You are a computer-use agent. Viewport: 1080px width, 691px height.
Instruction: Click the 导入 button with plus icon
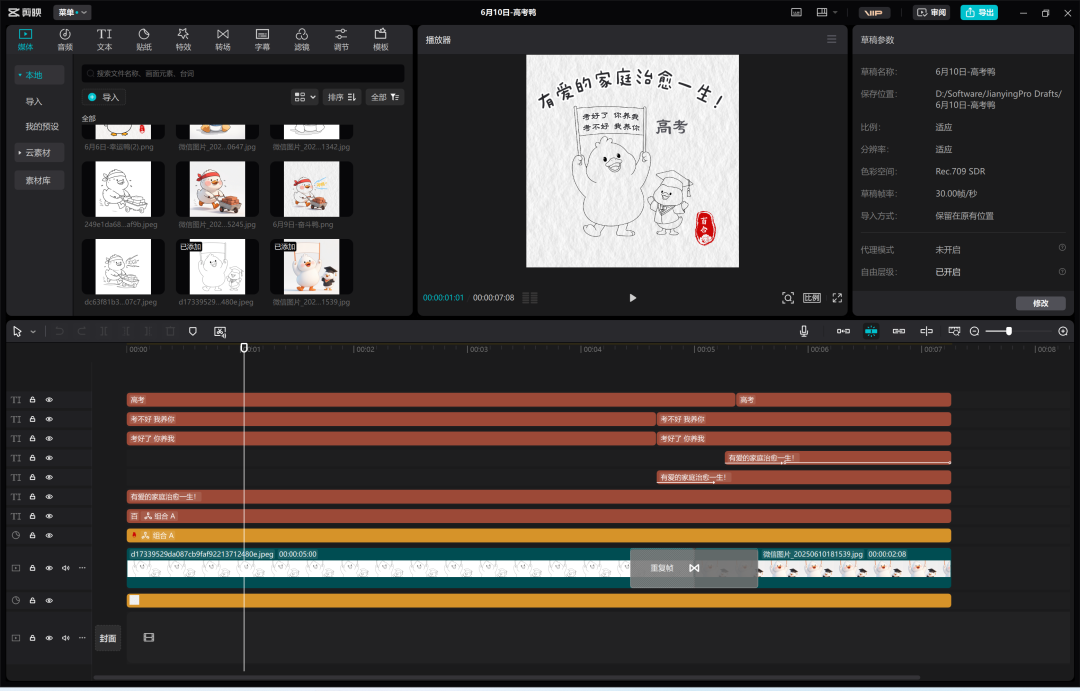(x=104, y=97)
